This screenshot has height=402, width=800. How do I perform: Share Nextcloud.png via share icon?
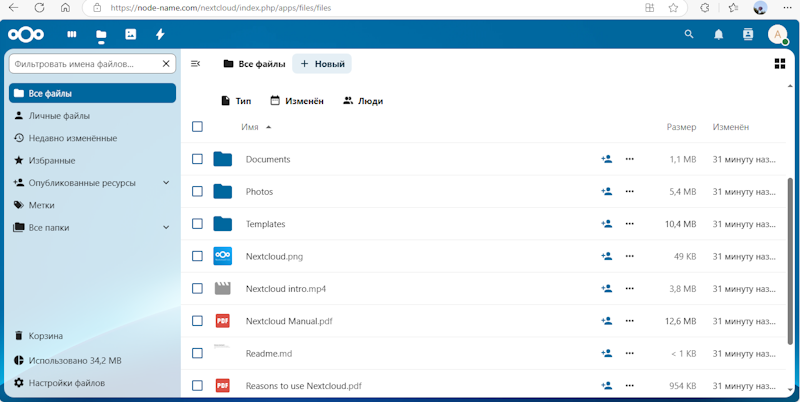click(607, 256)
